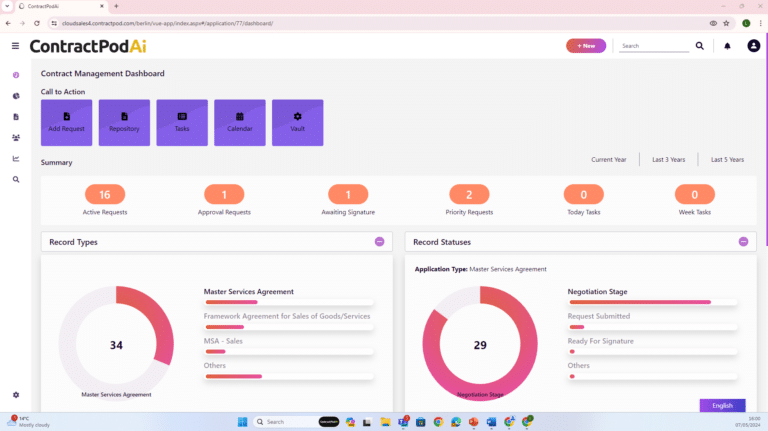Select the MSA - Sales legend entry

(x=223, y=341)
